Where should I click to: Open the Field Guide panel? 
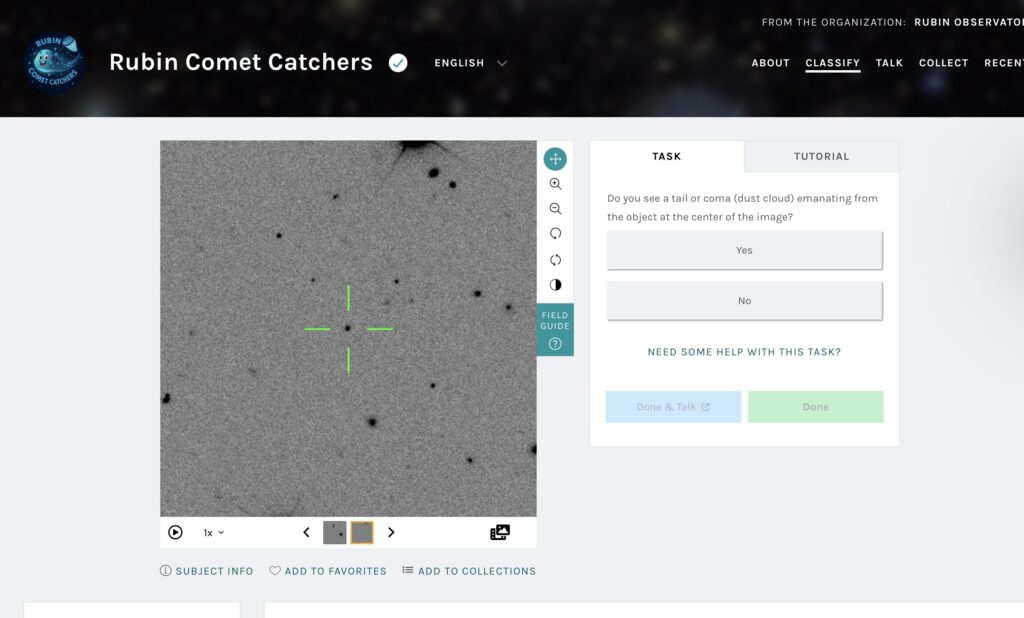tap(555, 330)
